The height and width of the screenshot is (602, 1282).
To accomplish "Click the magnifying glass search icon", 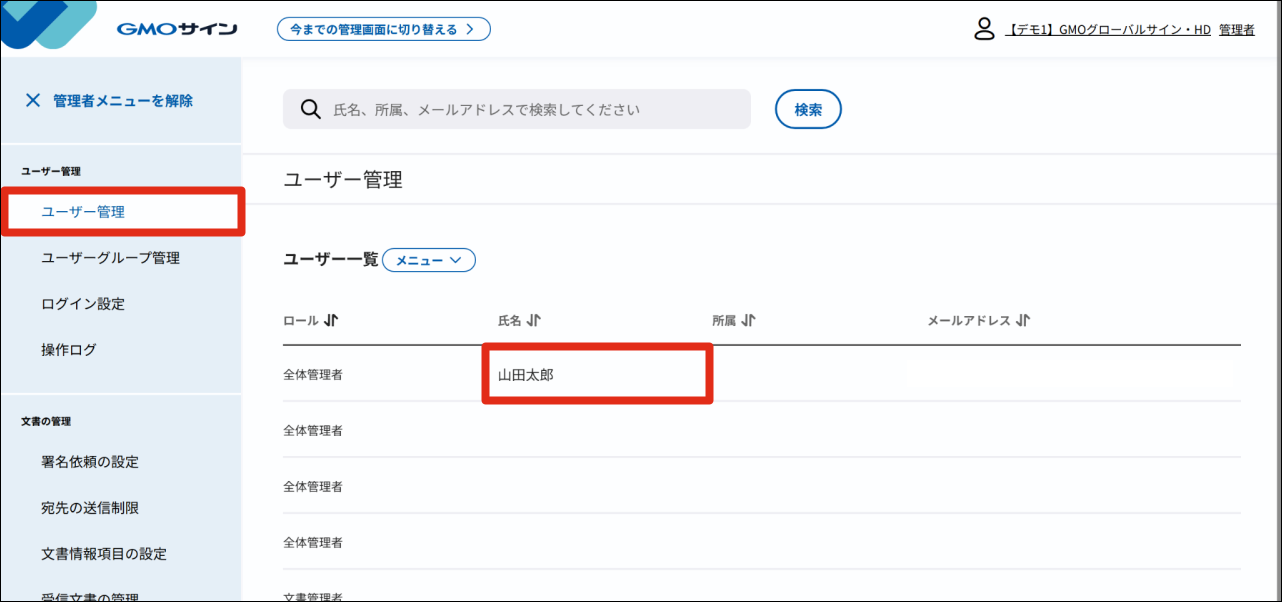I will click(x=310, y=109).
